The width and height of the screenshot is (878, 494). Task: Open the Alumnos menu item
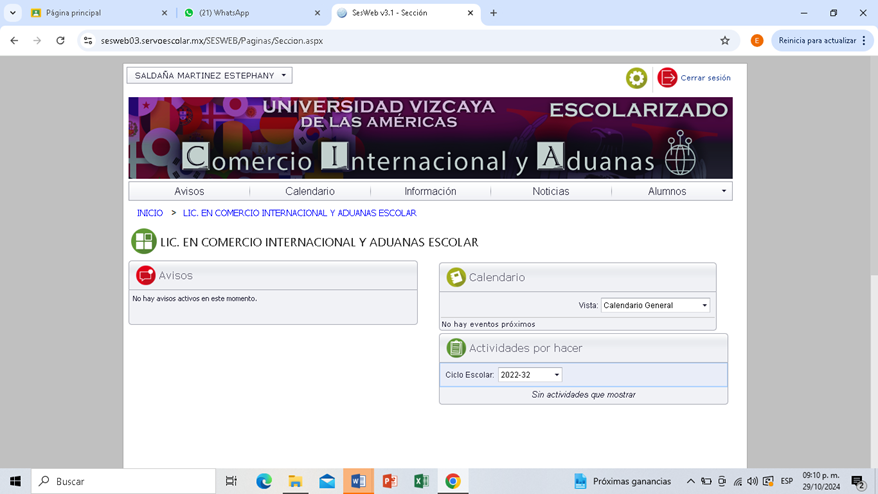[667, 191]
